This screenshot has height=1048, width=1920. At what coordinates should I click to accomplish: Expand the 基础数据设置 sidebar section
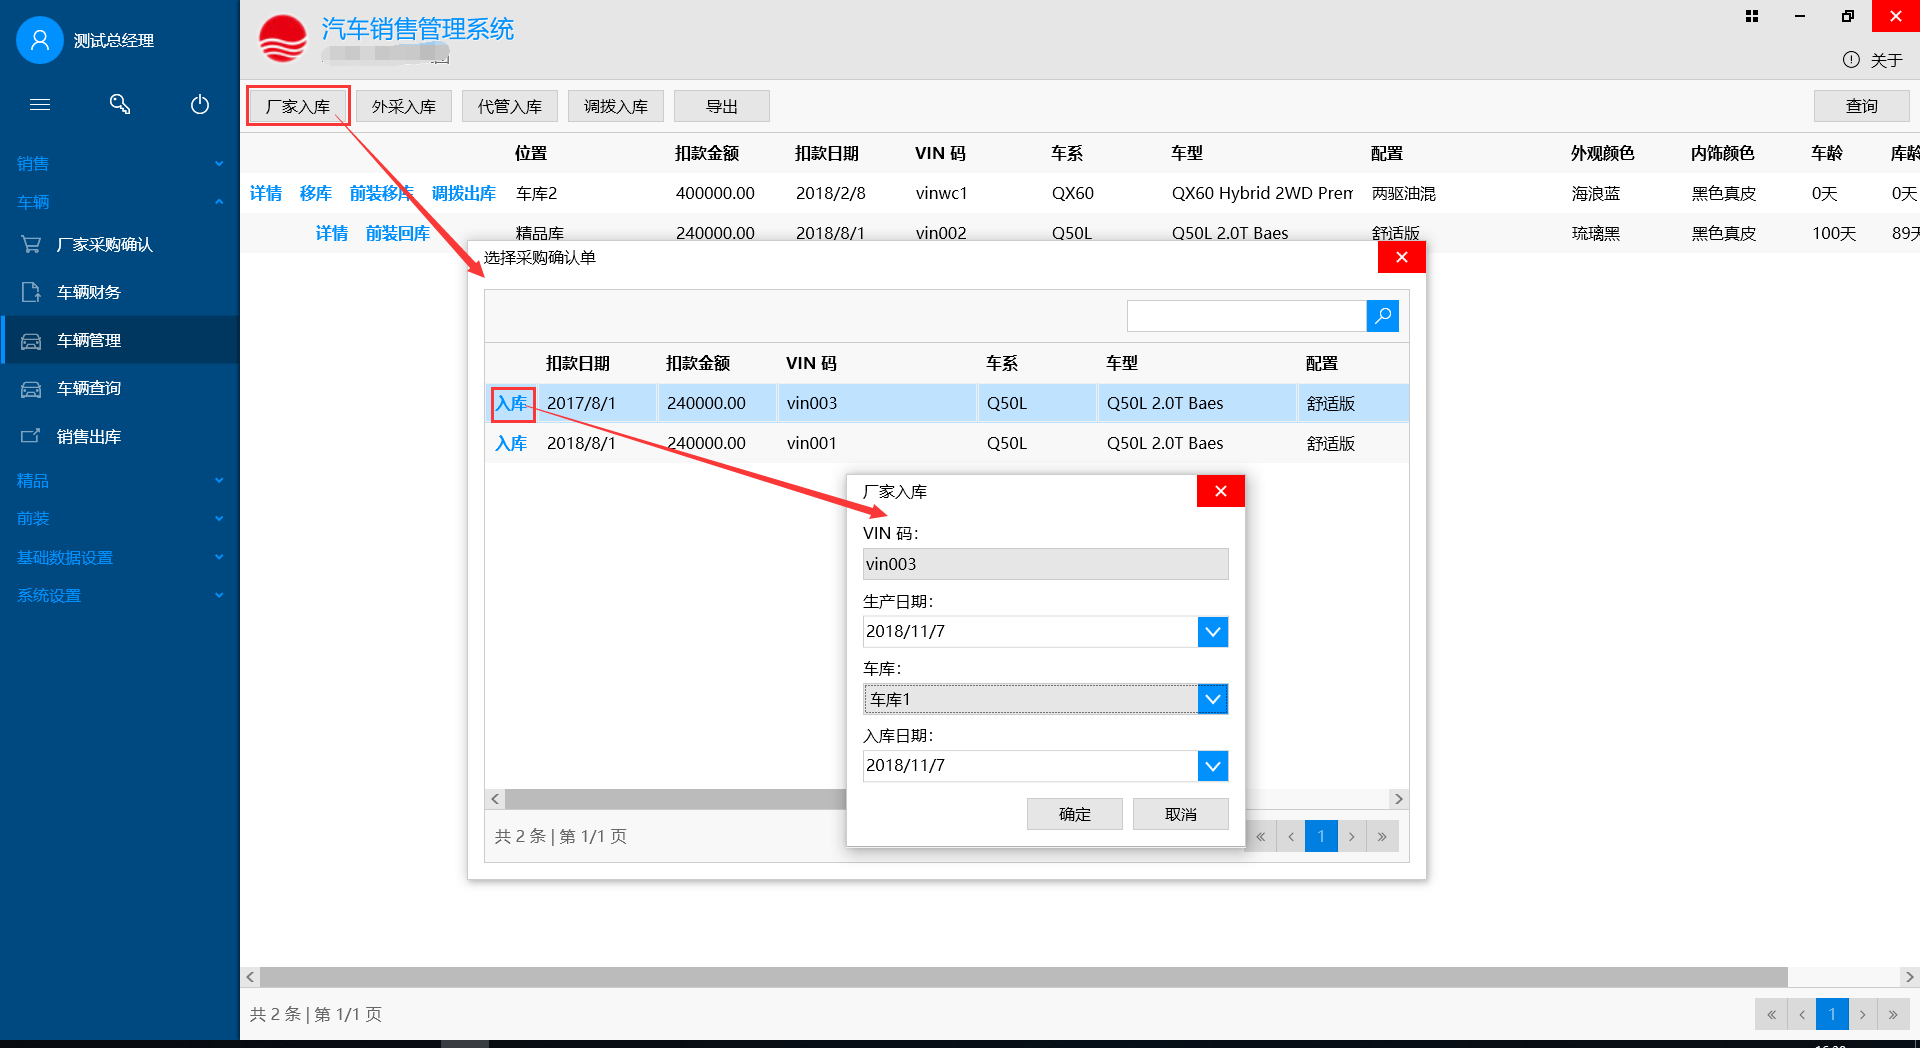[120, 557]
